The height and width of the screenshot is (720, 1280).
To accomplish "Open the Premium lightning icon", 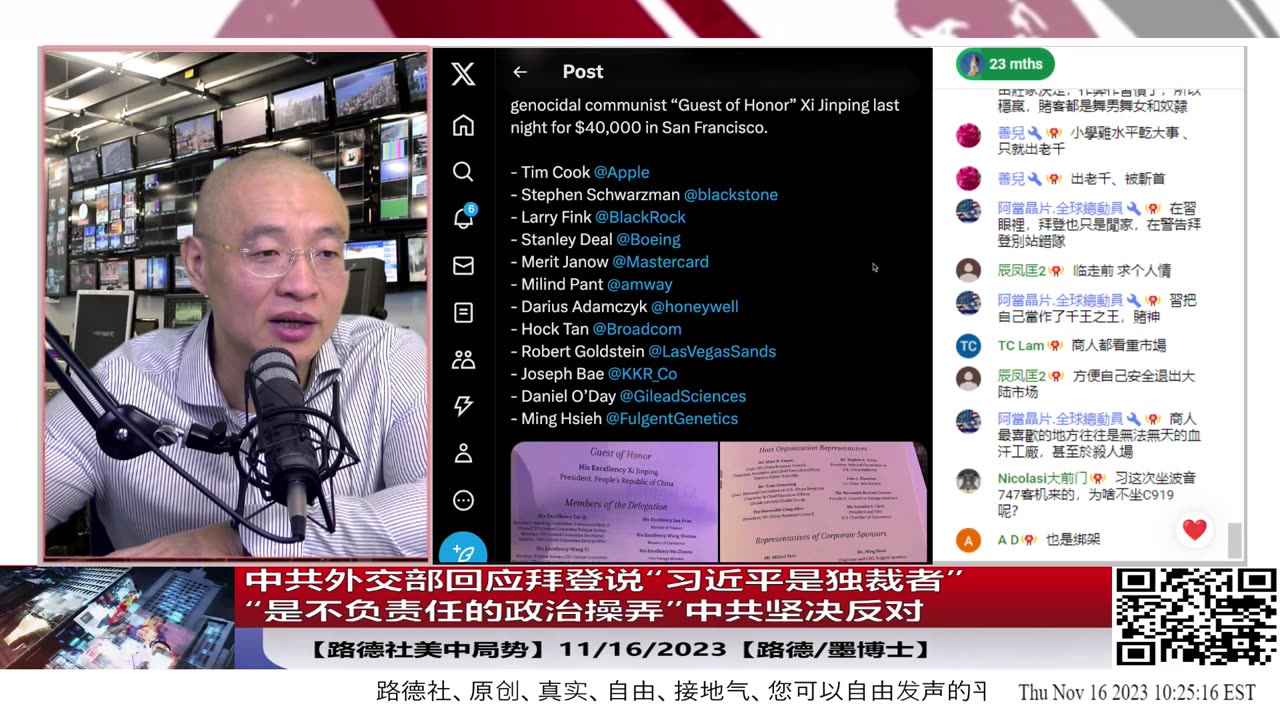I will 463,406.
